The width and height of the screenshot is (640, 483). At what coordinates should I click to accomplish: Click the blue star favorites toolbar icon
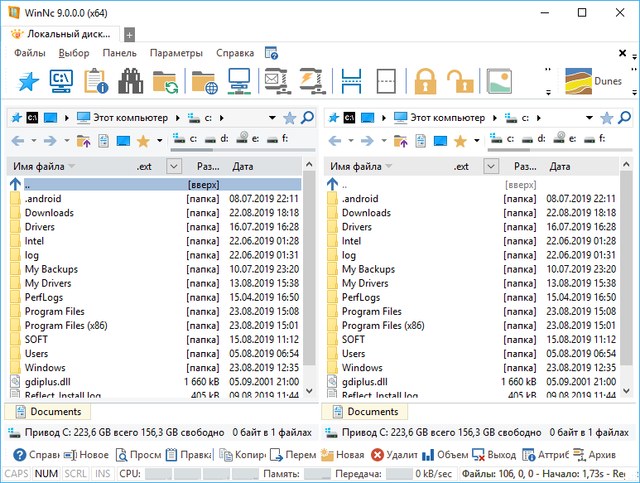coord(28,80)
